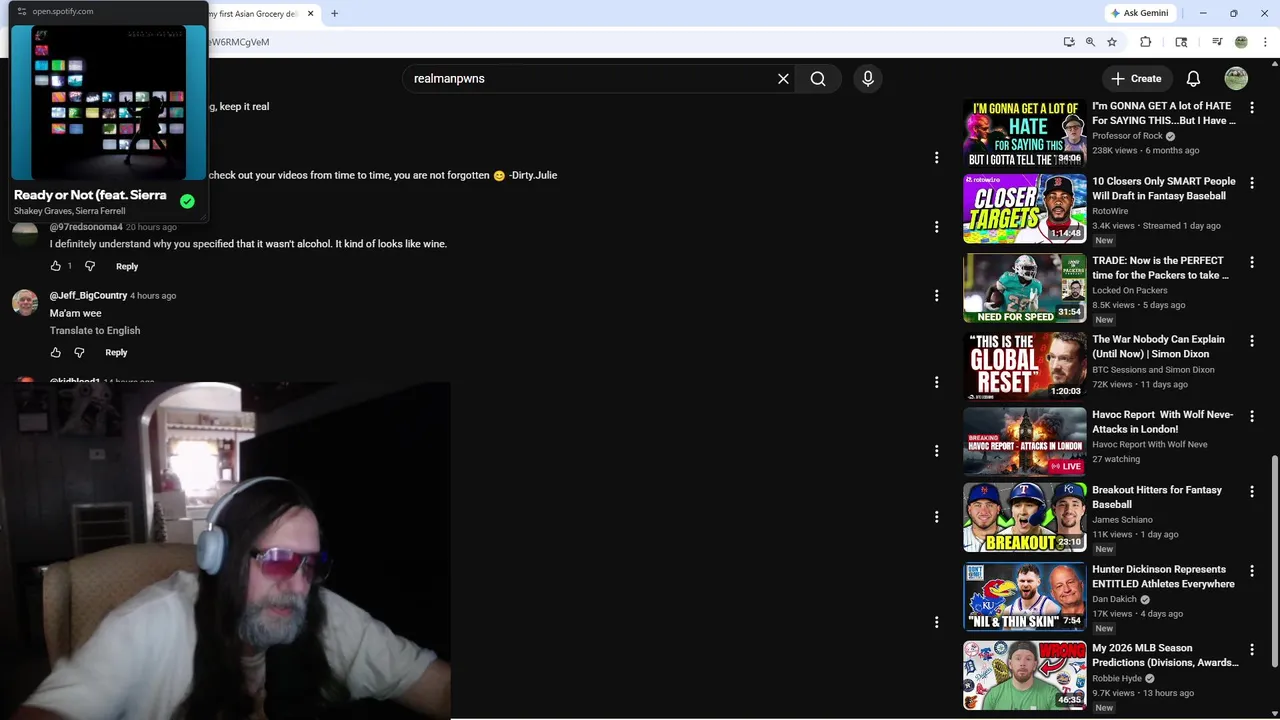Open the 'NIL & Thin Skin' thumbnail

(x=1024, y=596)
